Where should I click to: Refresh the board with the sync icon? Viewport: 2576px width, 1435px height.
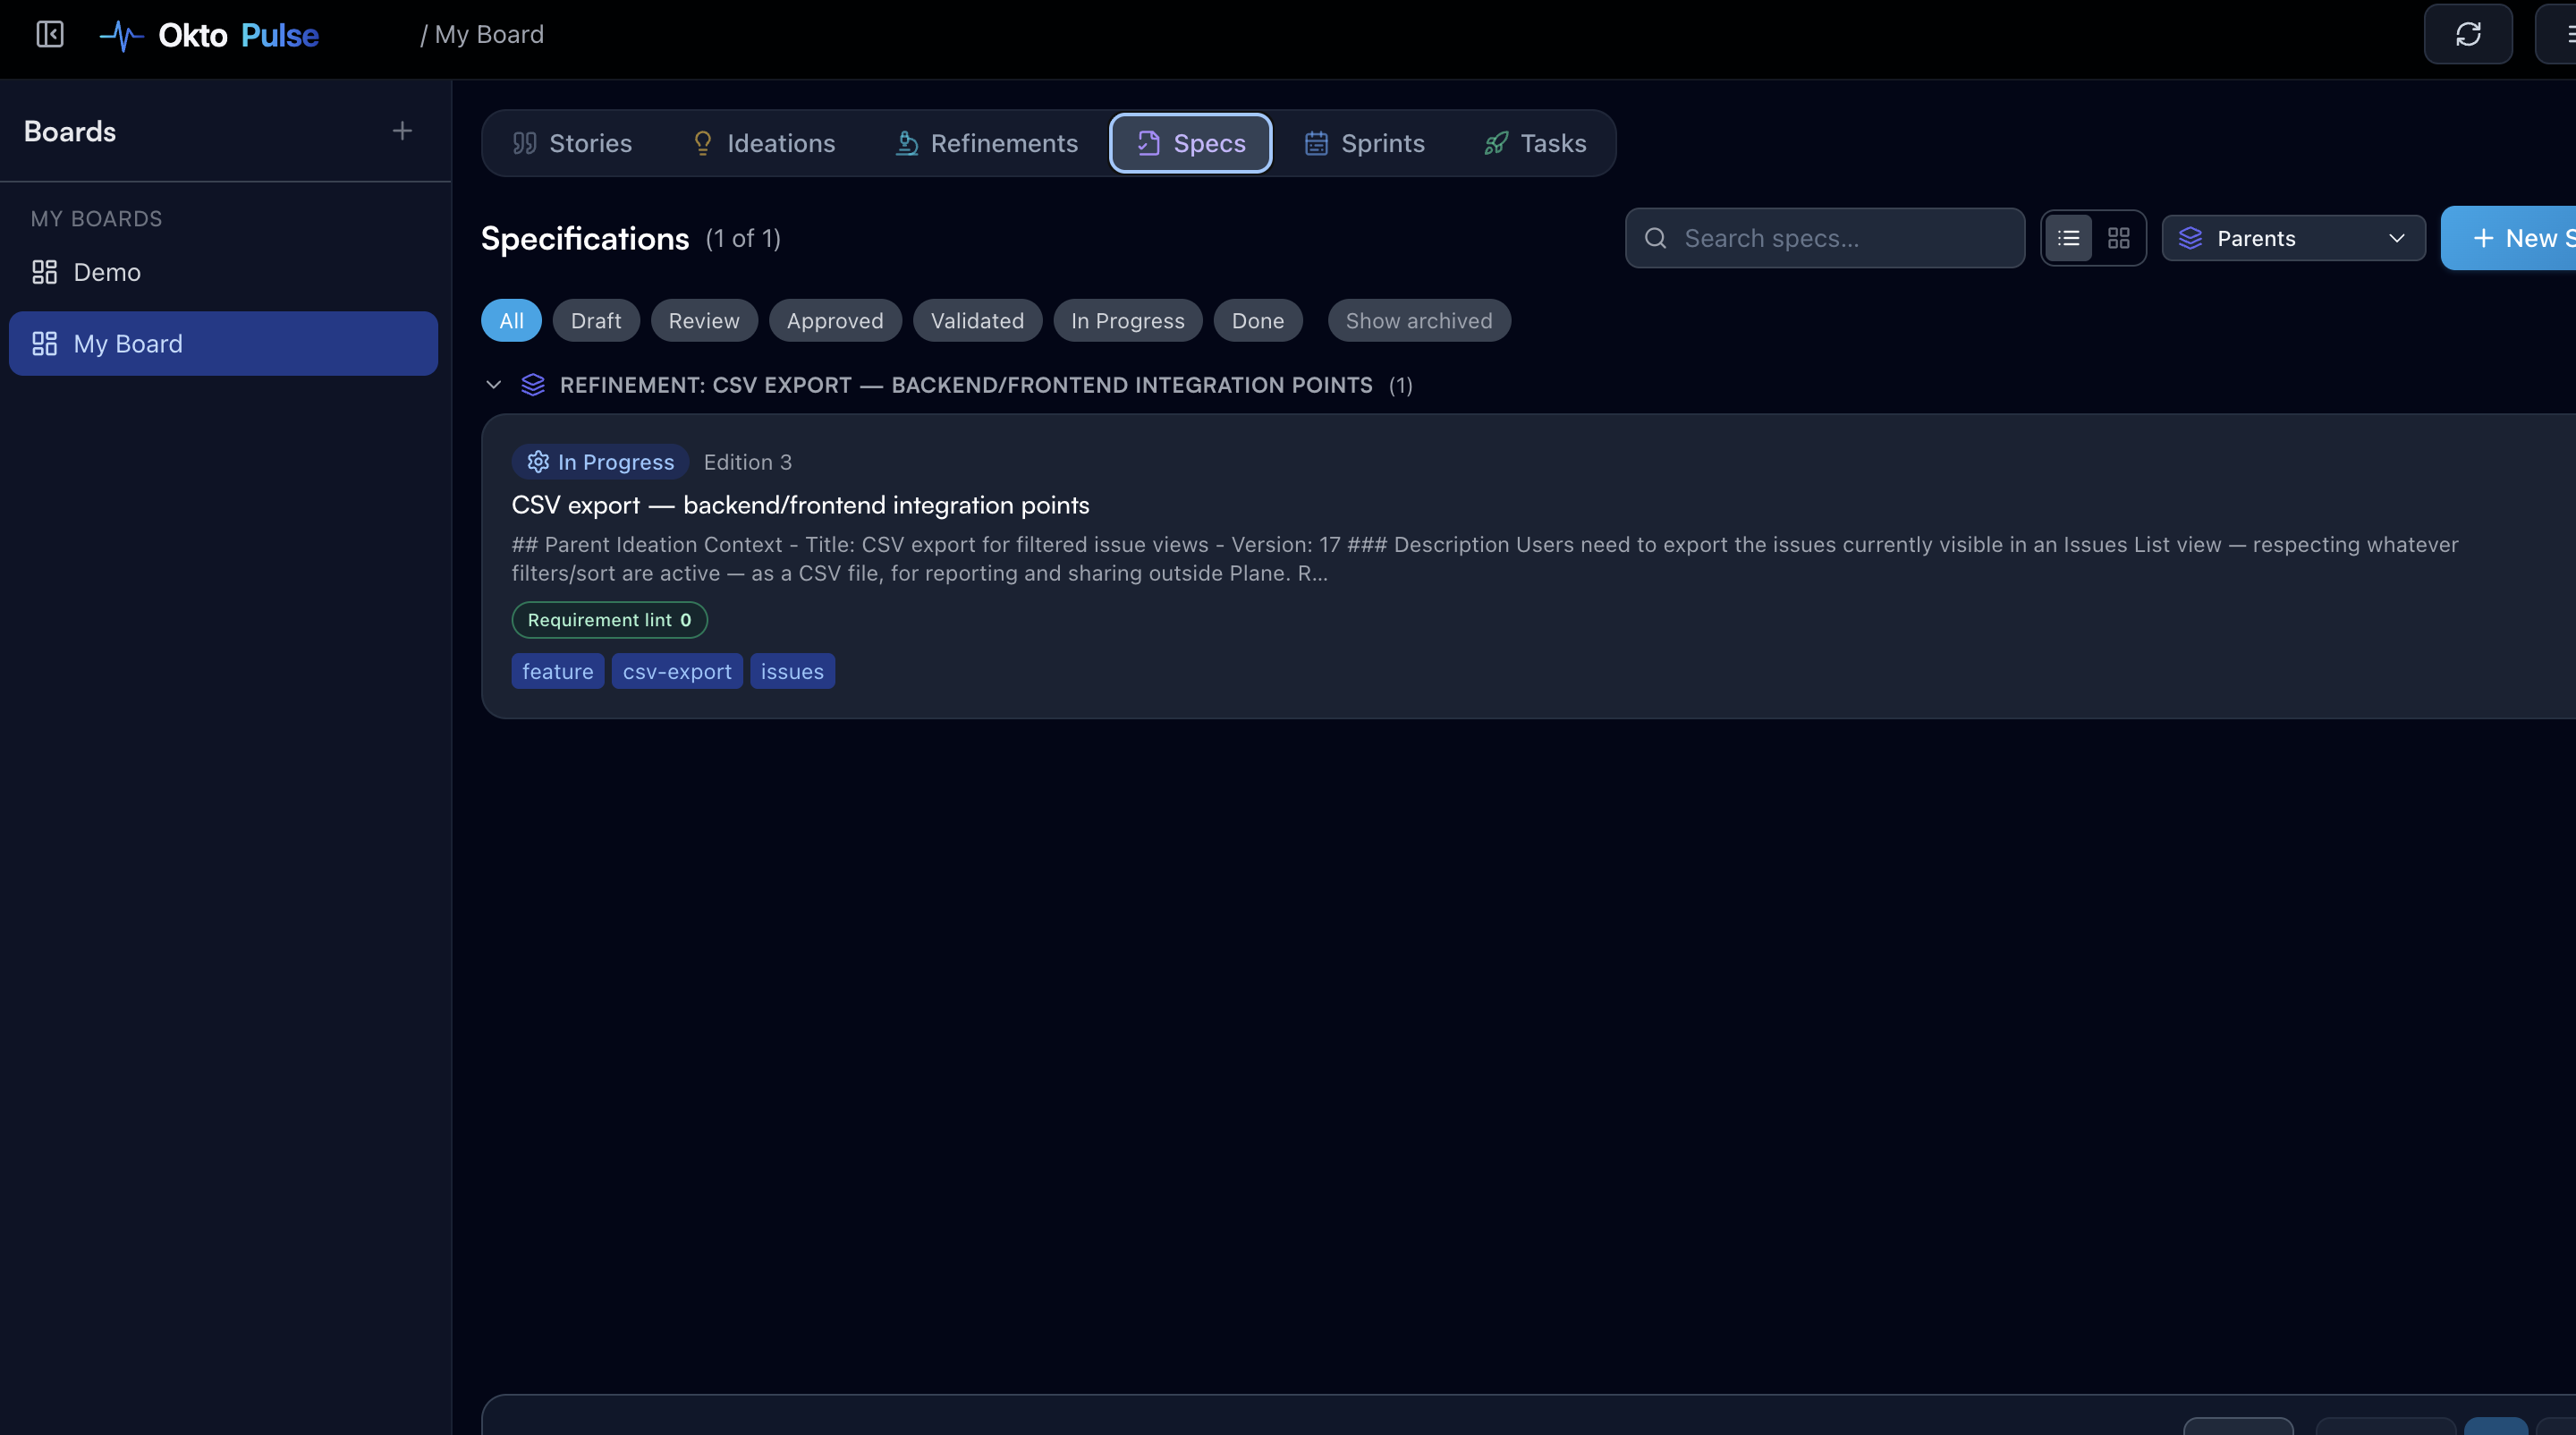(2468, 34)
